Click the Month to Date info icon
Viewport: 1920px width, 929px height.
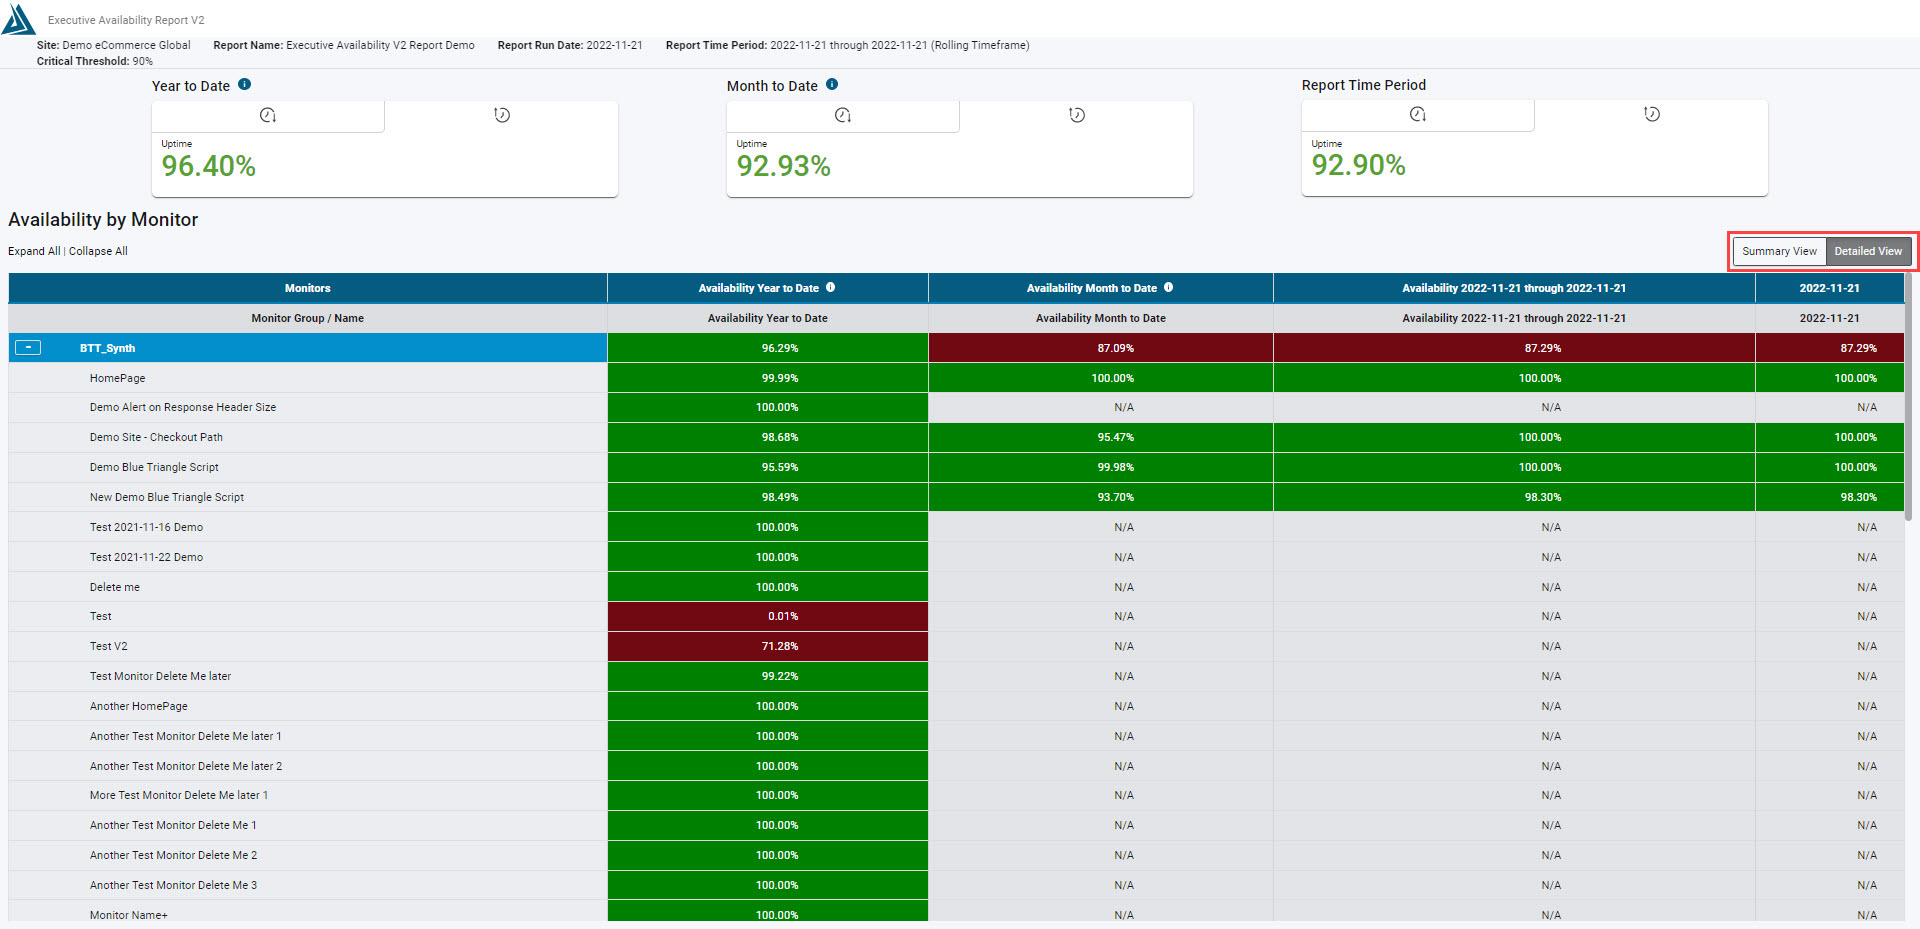[832, 85]
